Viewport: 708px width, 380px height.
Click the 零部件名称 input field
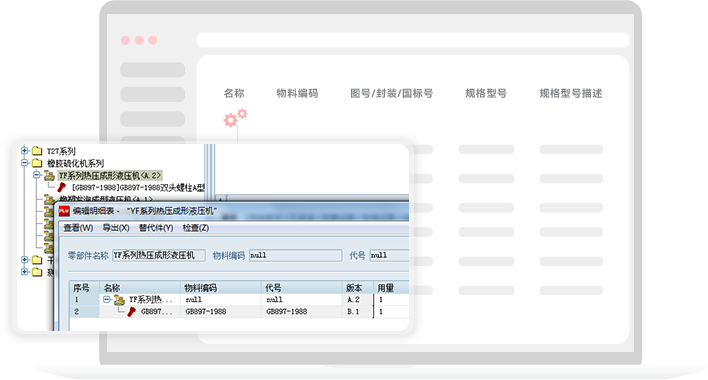click(x=159, y=255)
